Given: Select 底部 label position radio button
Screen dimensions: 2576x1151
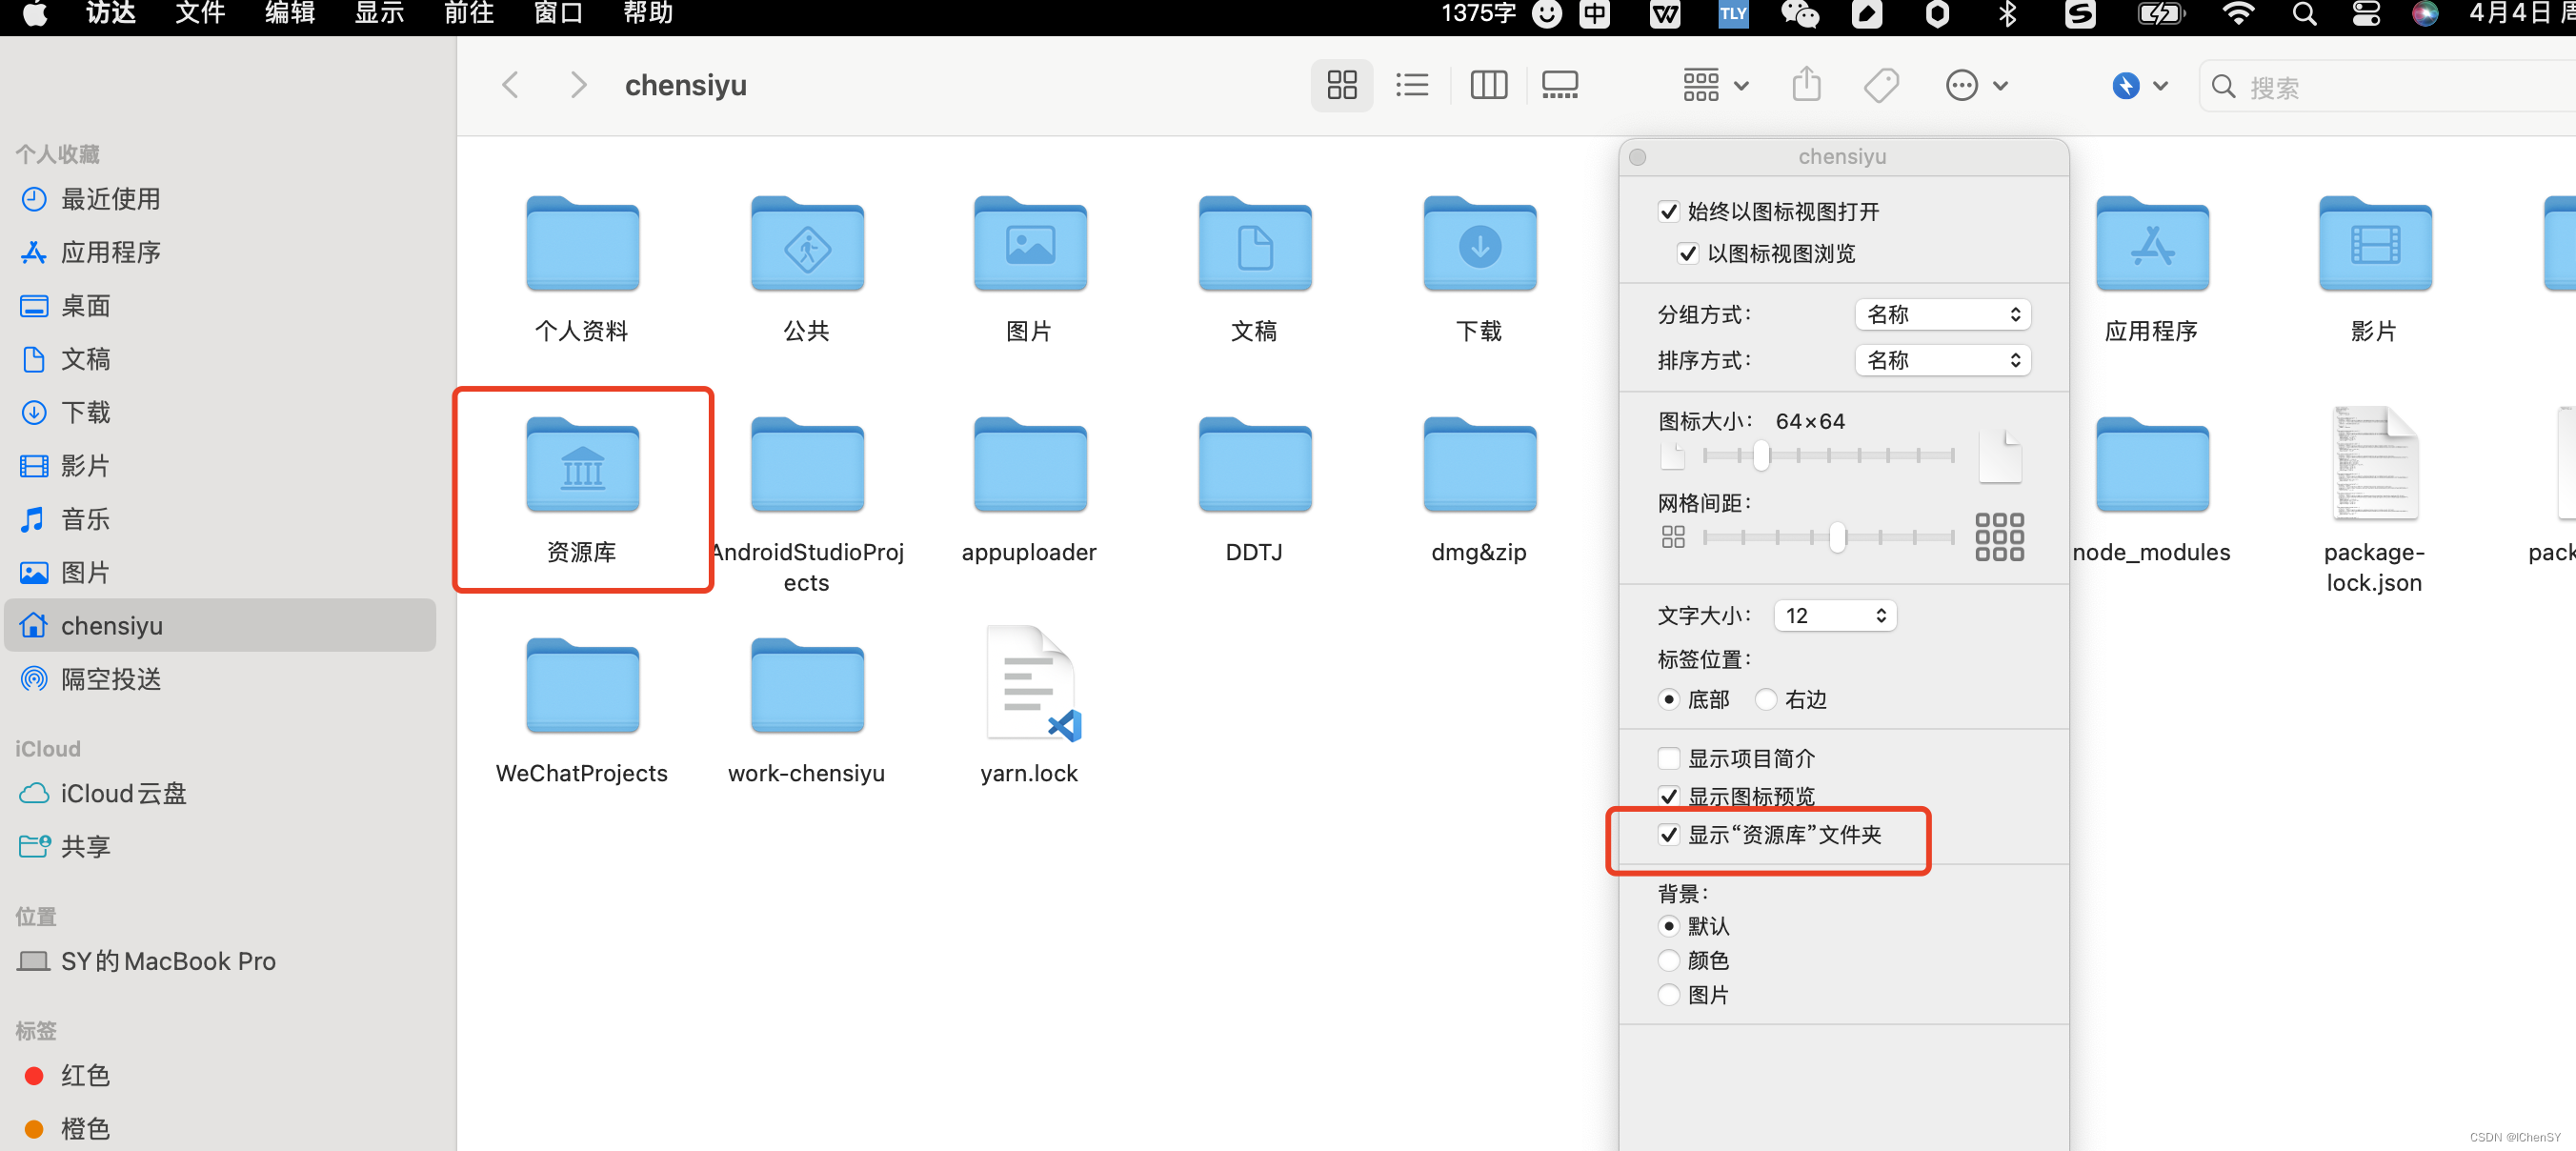Looking at the screenshot, I should [1668, 699].
